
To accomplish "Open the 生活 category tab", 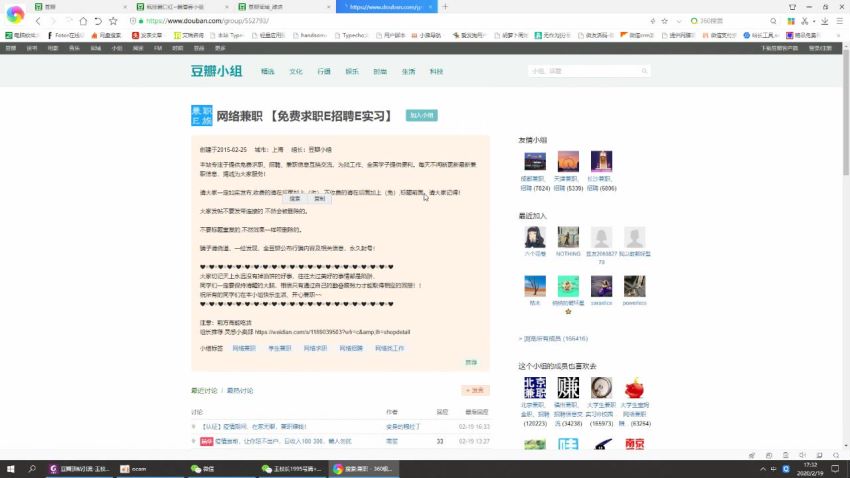I will click(408, 72).
